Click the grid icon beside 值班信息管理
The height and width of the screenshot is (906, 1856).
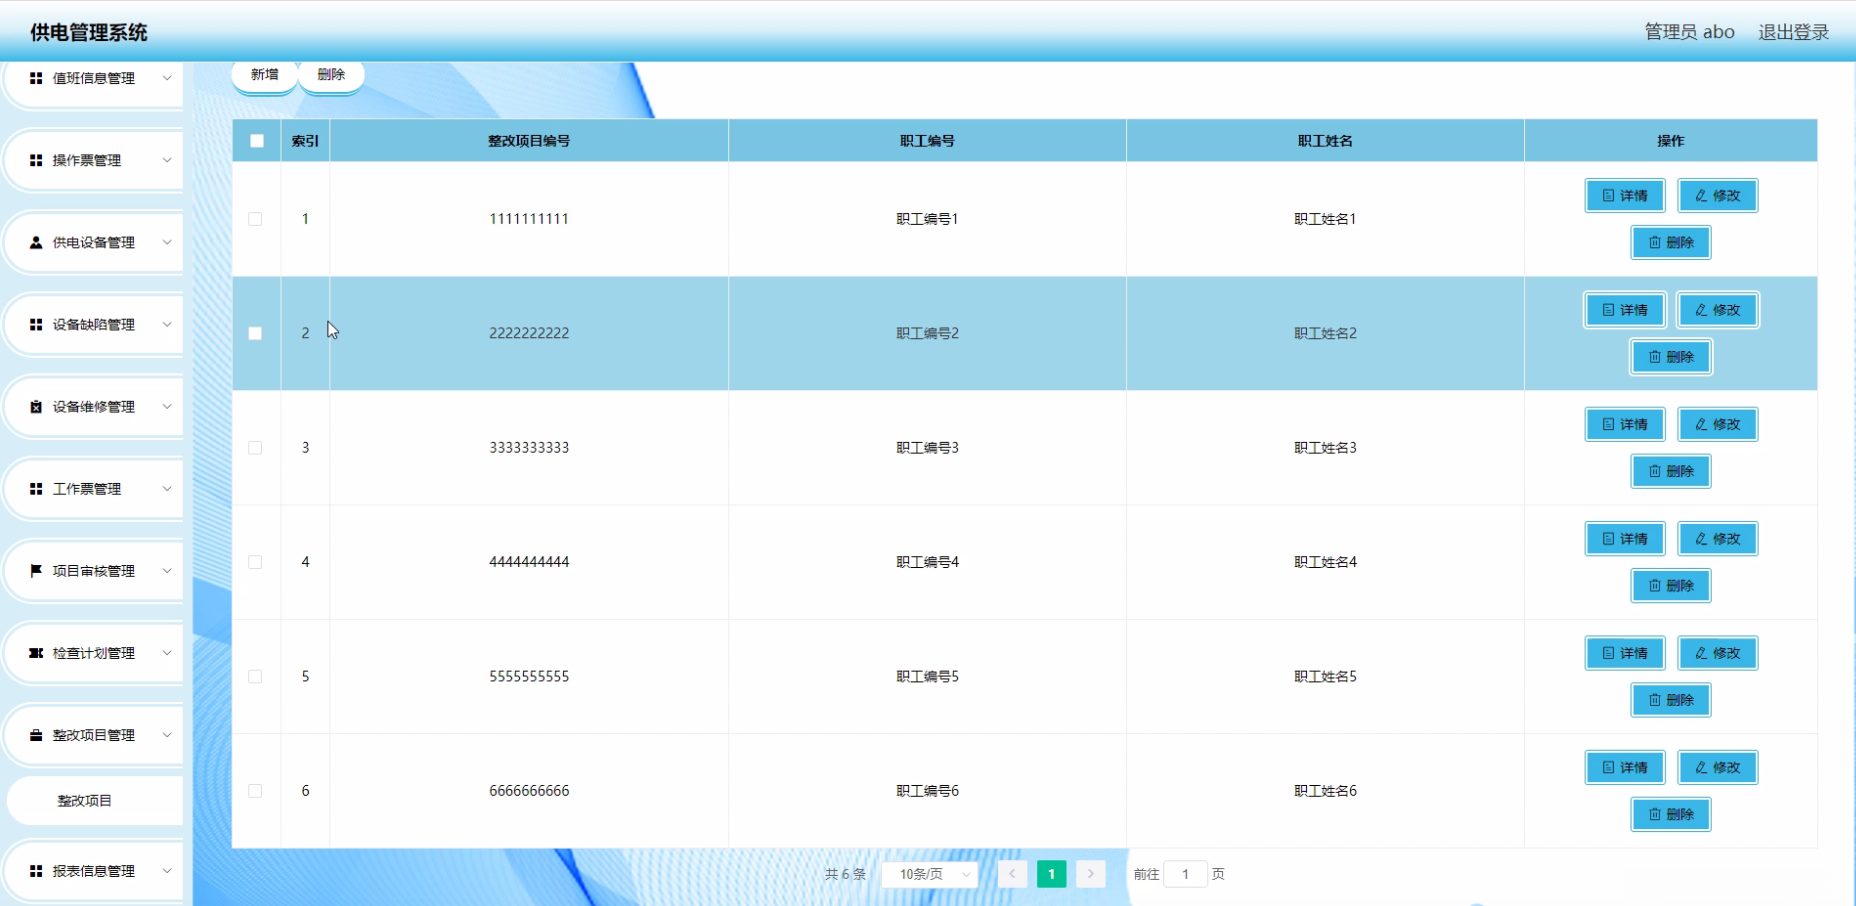[x=36, y=78]
